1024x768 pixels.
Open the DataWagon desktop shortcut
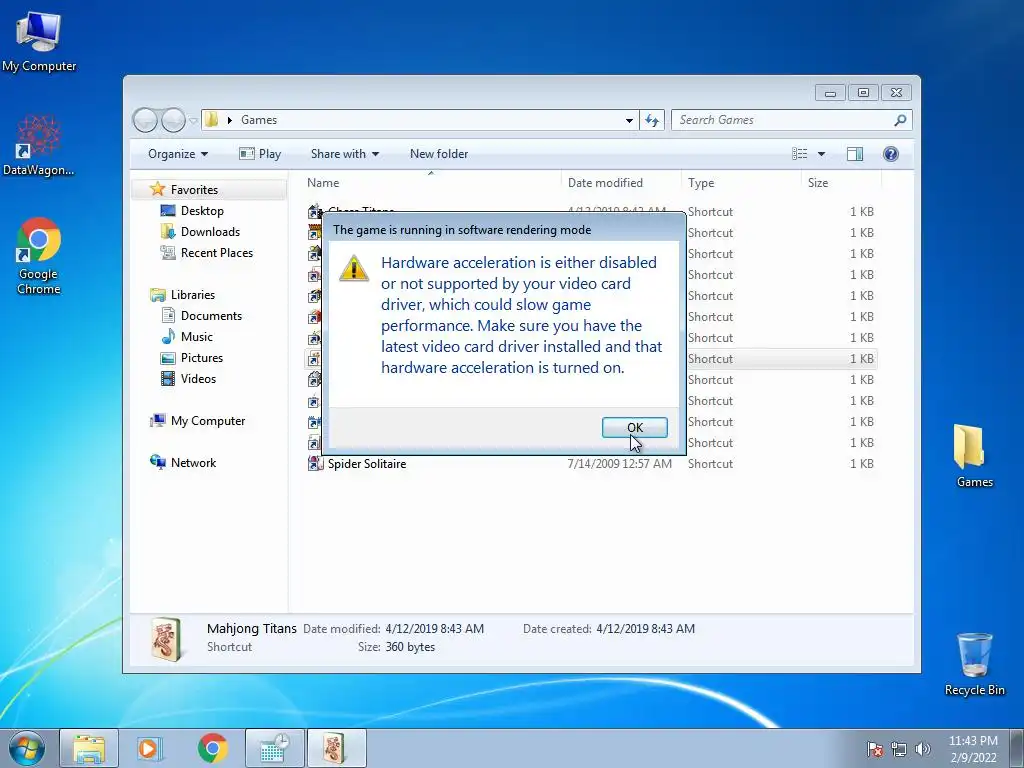pyautogui.click(x=38, y=145)
